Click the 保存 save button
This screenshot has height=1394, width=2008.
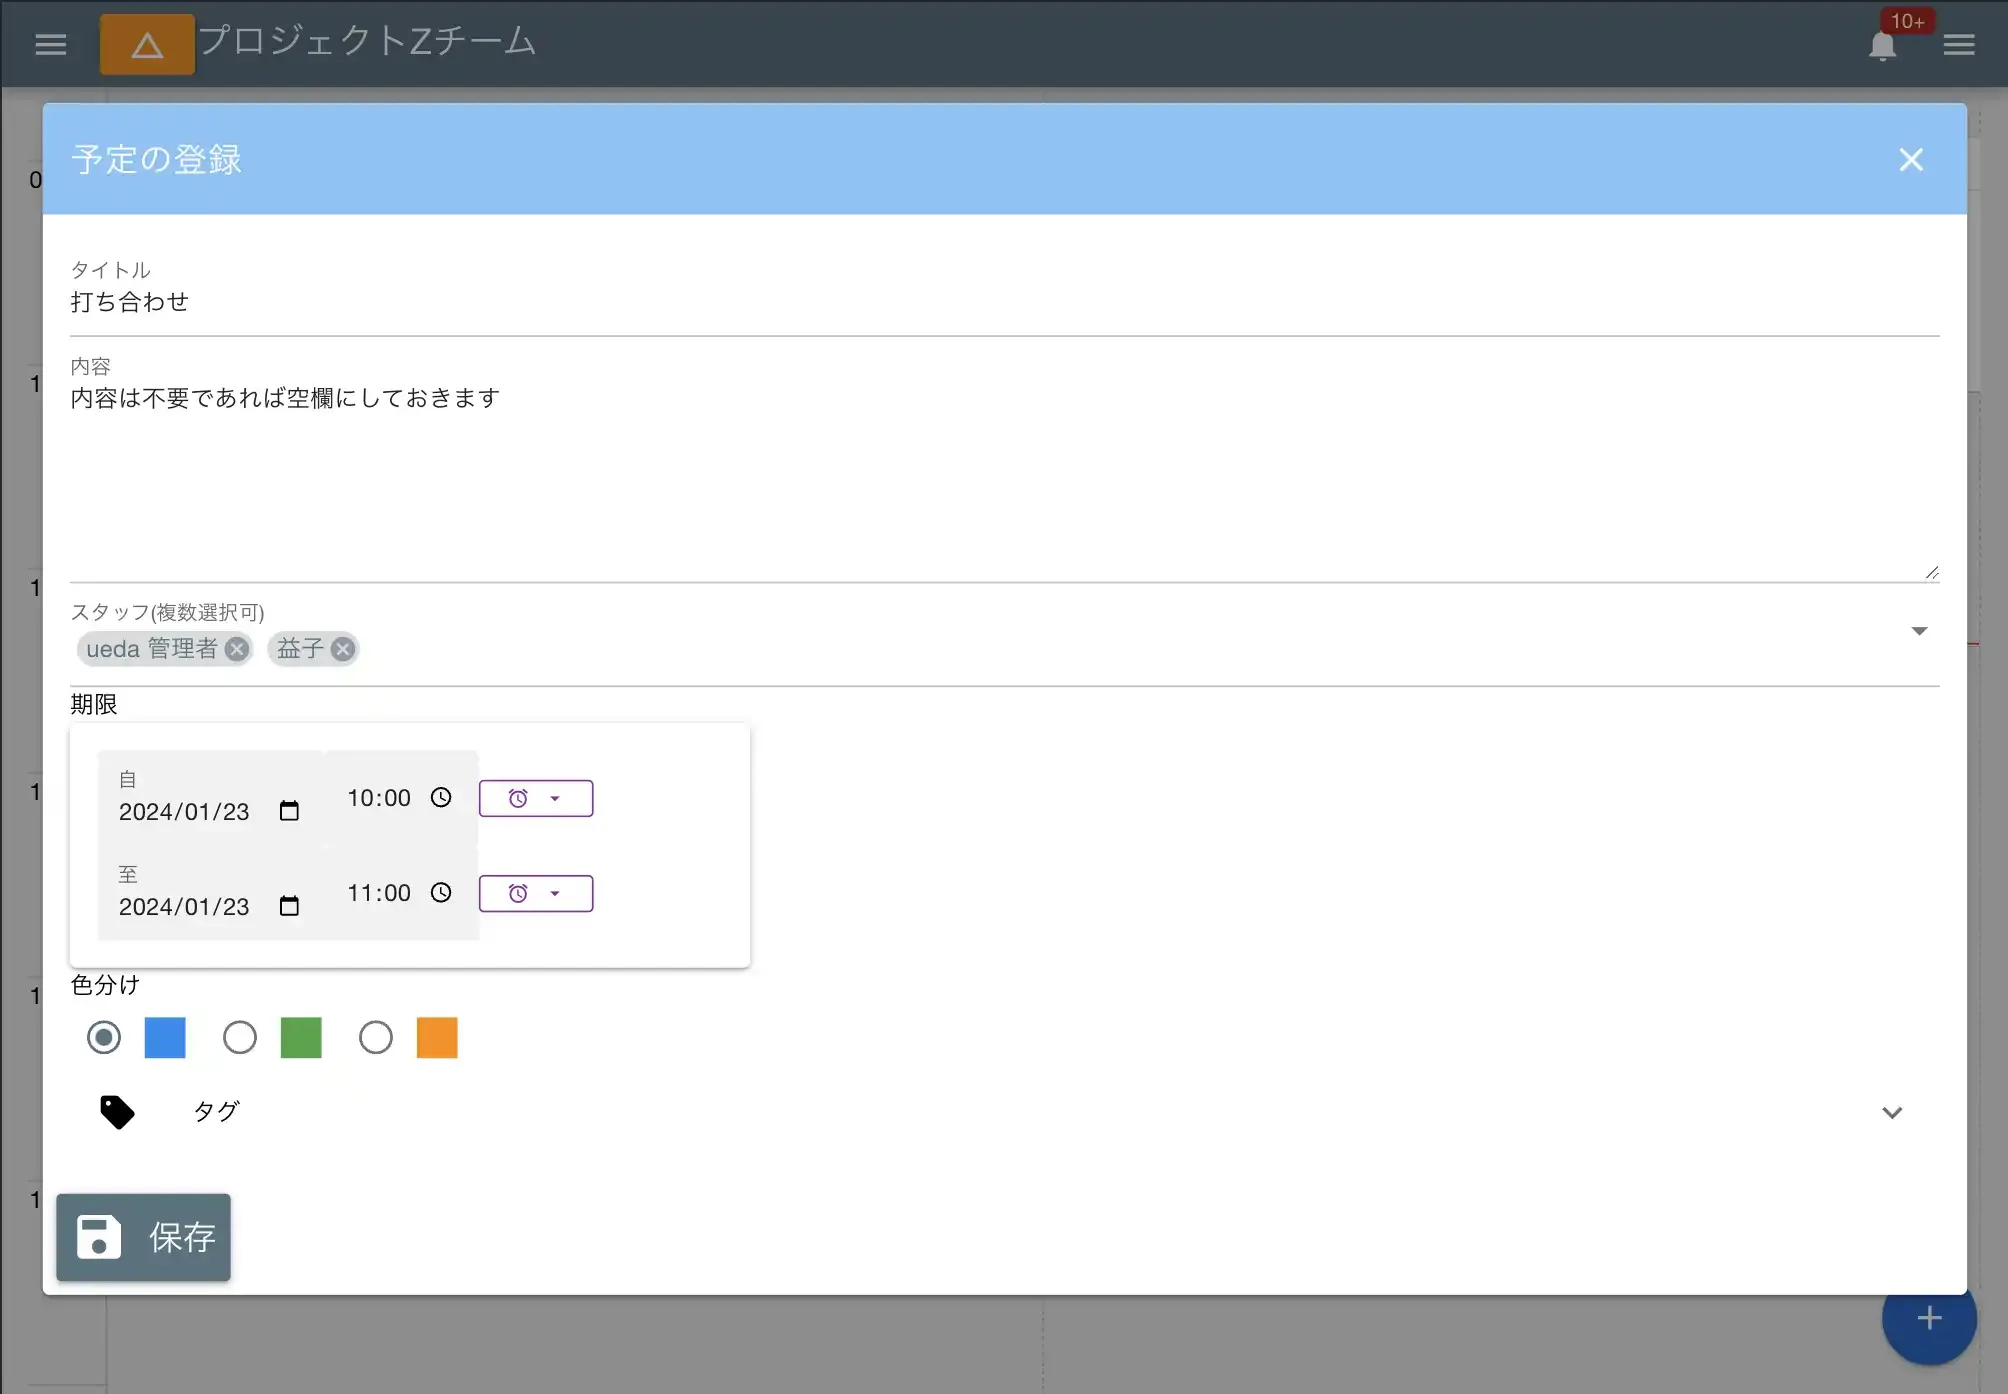click(143, 1238)
